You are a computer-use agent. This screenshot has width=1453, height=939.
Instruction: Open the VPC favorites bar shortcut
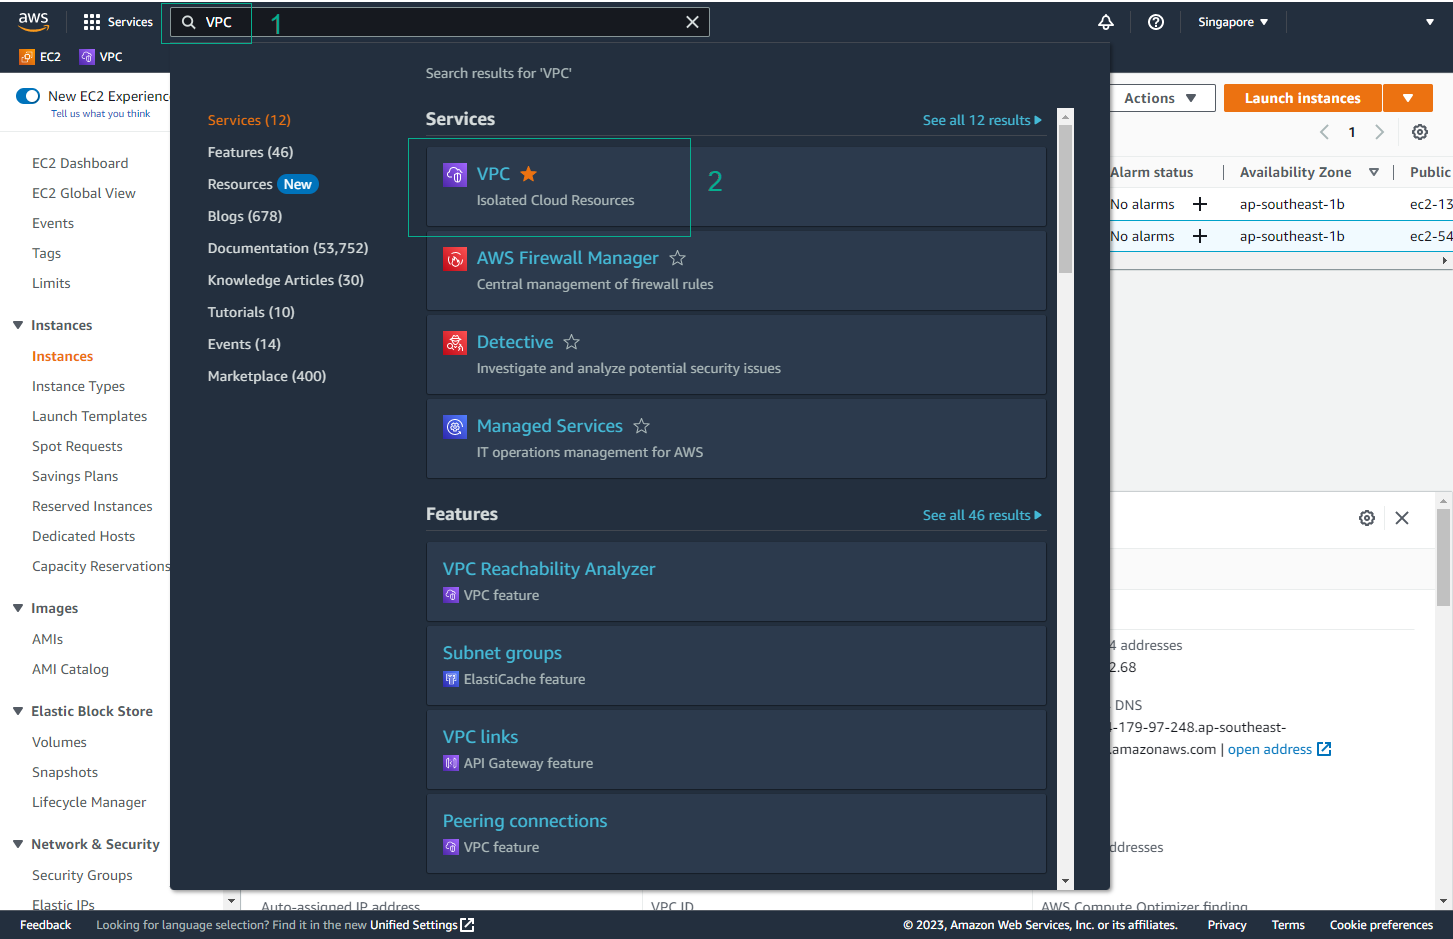click(101, 57)
